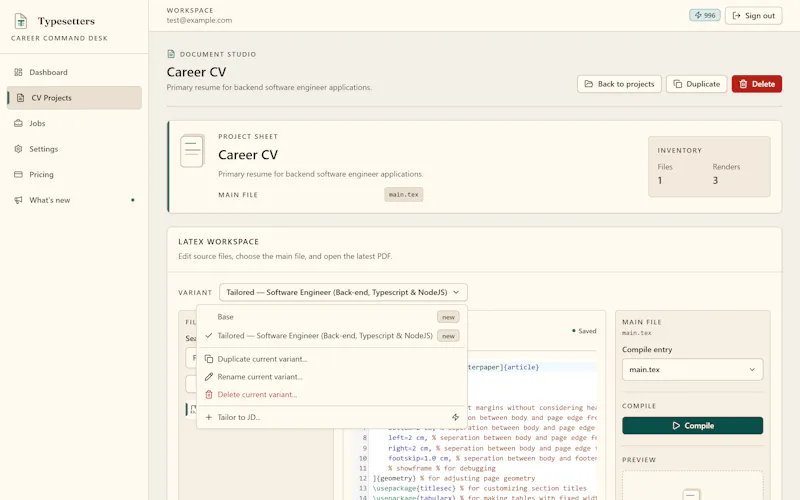This screenshot has height=500, width=800.
Task: Click the What's new megaphone icon
Action: click(x=18, y=200)
